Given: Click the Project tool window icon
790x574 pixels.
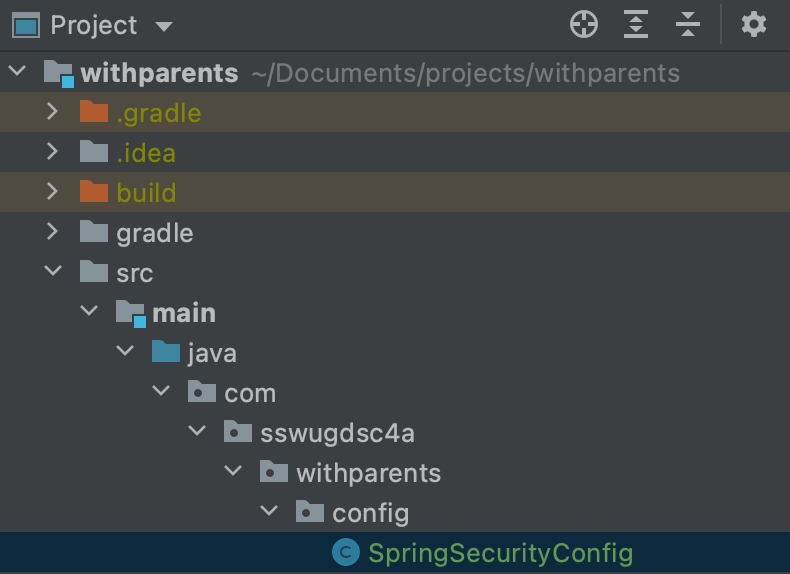Looking at the screenshot, I should [26, 26].
